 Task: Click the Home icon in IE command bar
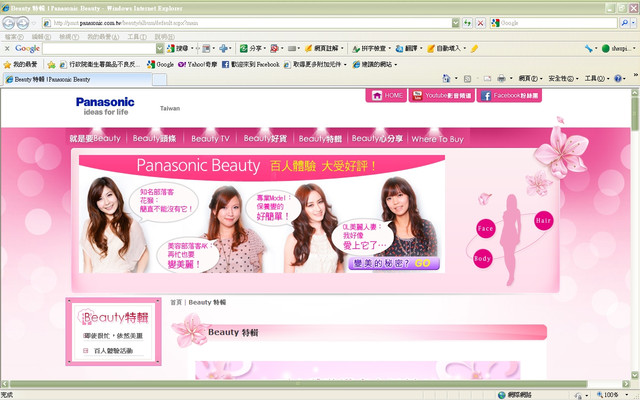pyautogui.click(x=447, y=78)
